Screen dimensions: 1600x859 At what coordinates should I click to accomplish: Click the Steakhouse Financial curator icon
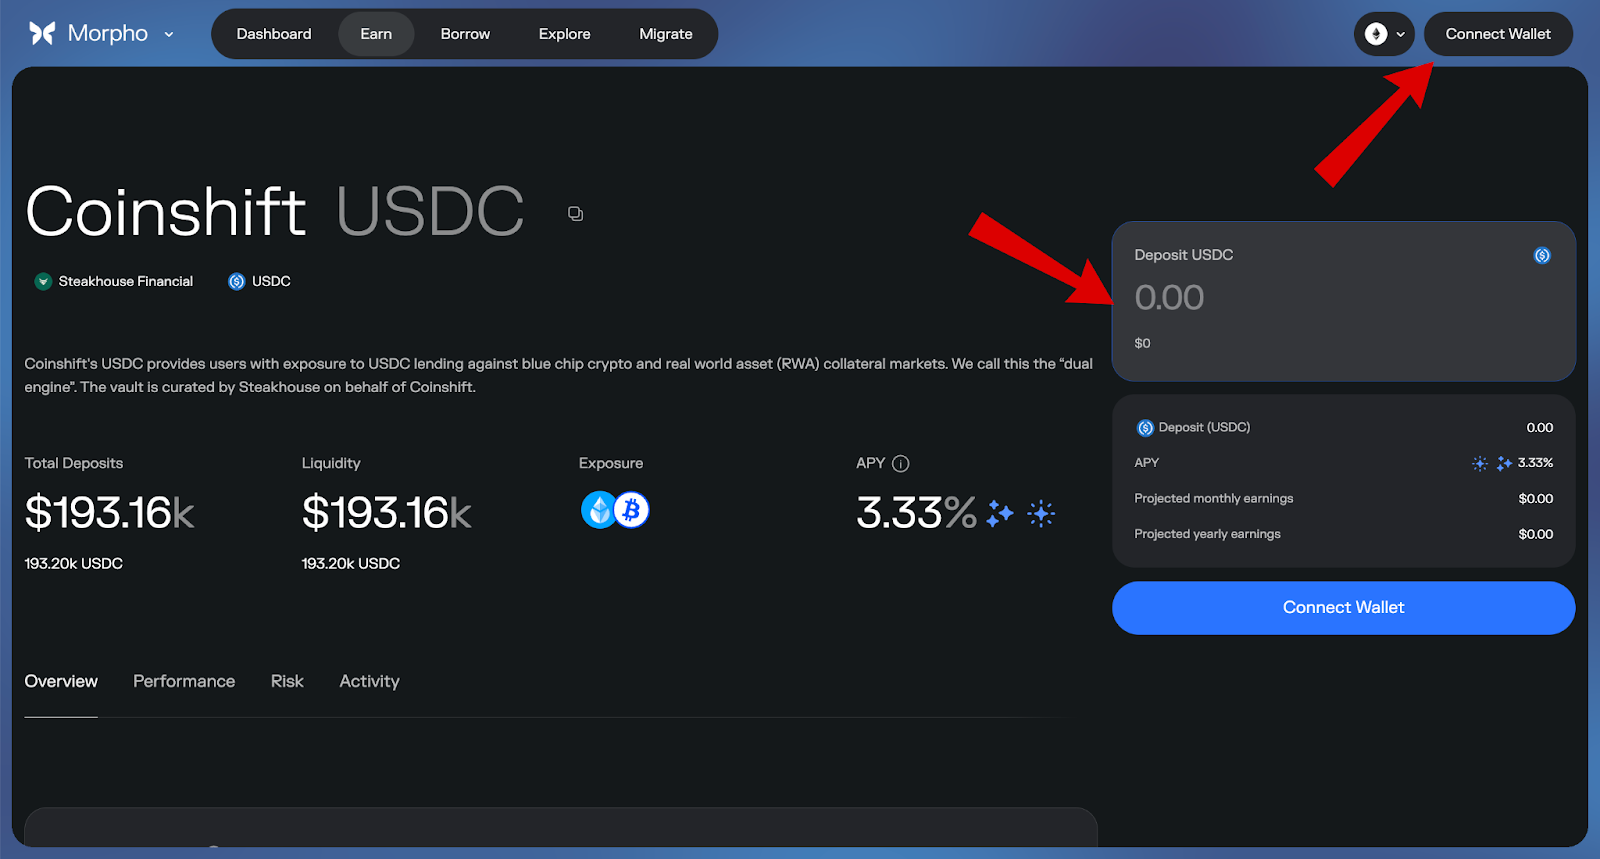(43, 282)
